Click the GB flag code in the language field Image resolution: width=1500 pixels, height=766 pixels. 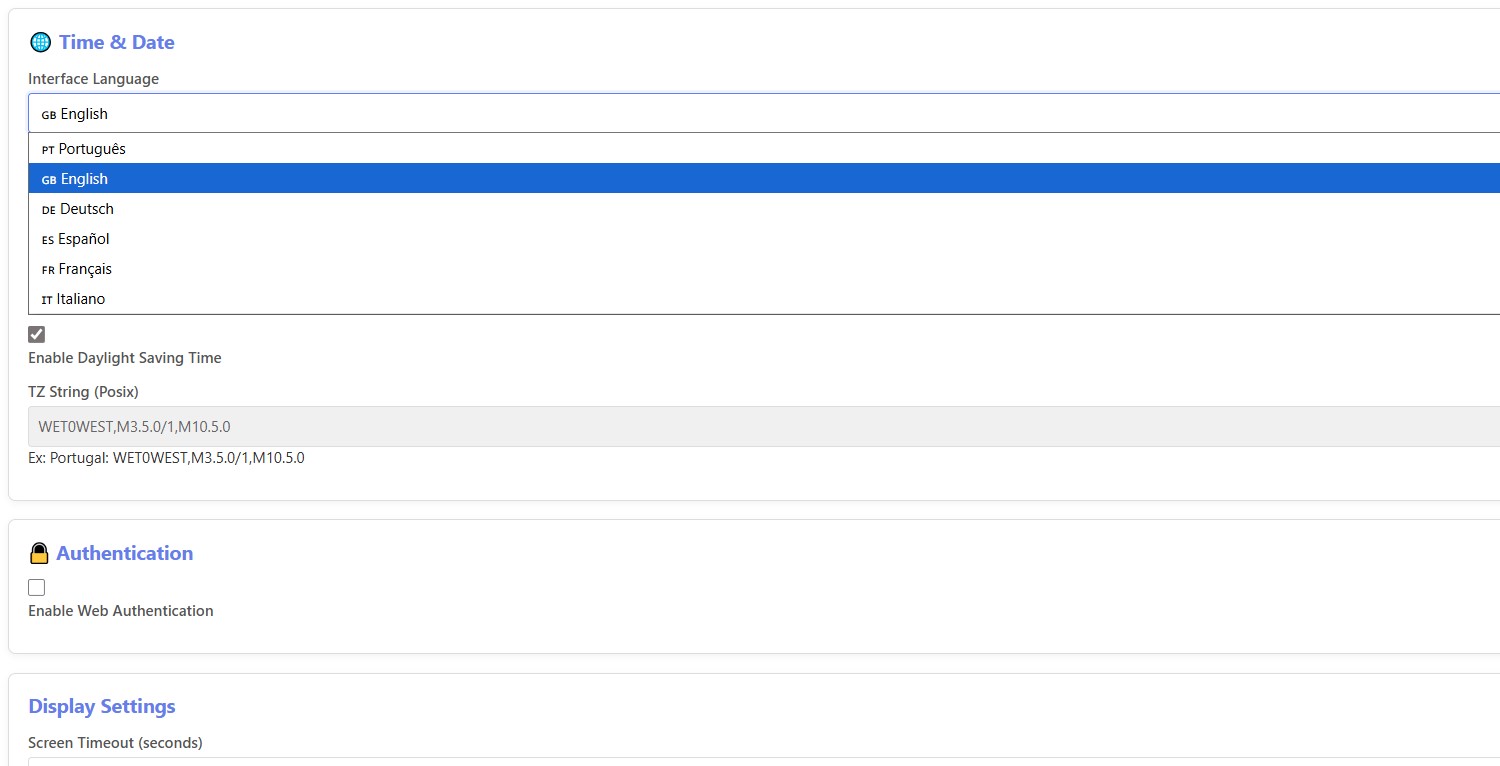click(49, 115)
